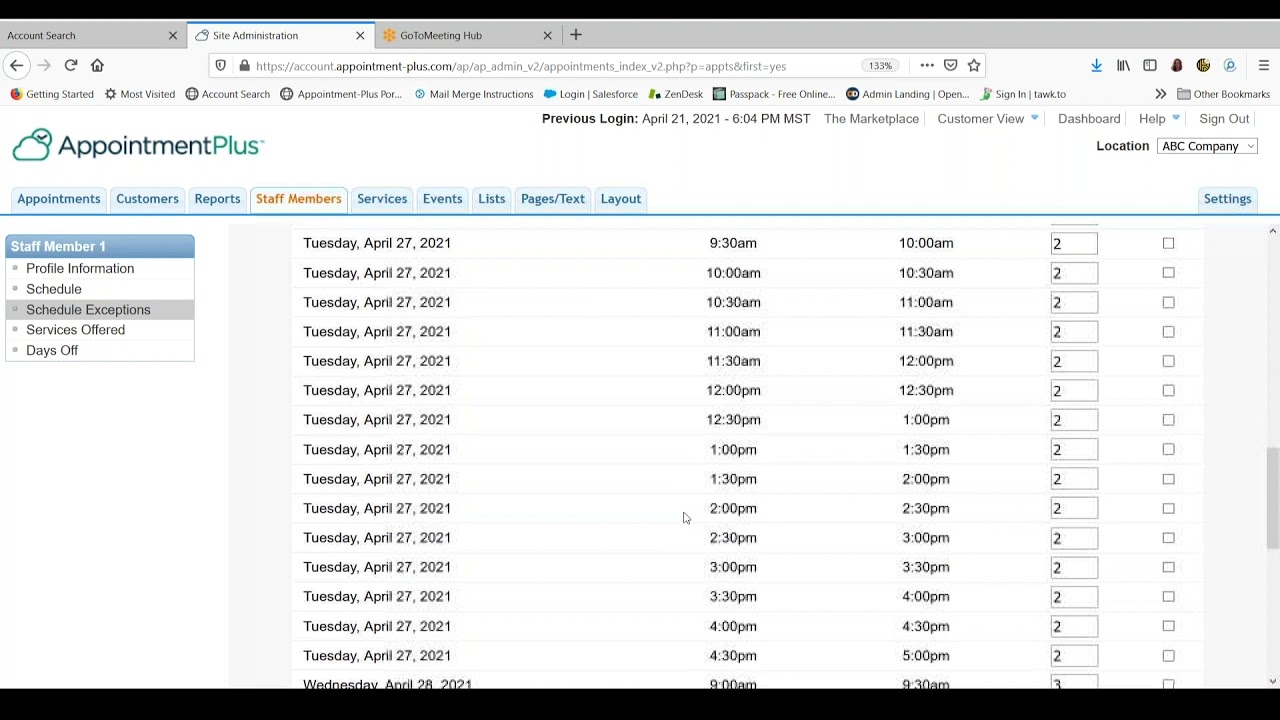Check the 11:00am to 11:30am row checkbox

(1168, 331)
